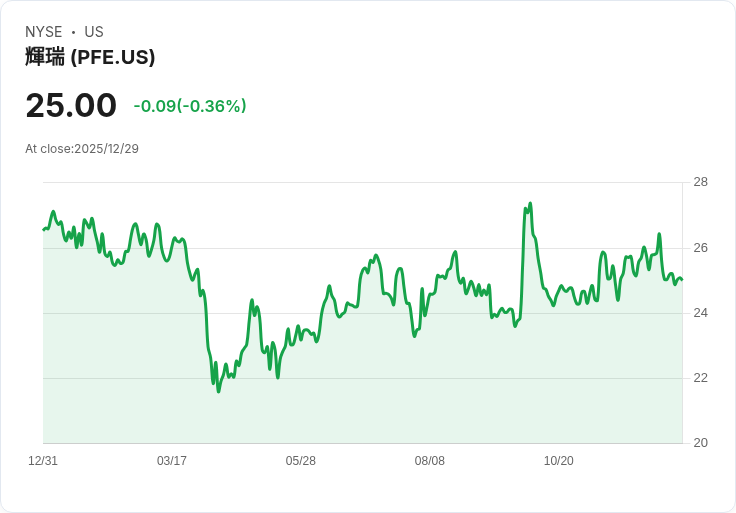Click the 05/28 date on the x-axis

coord(300,460)
